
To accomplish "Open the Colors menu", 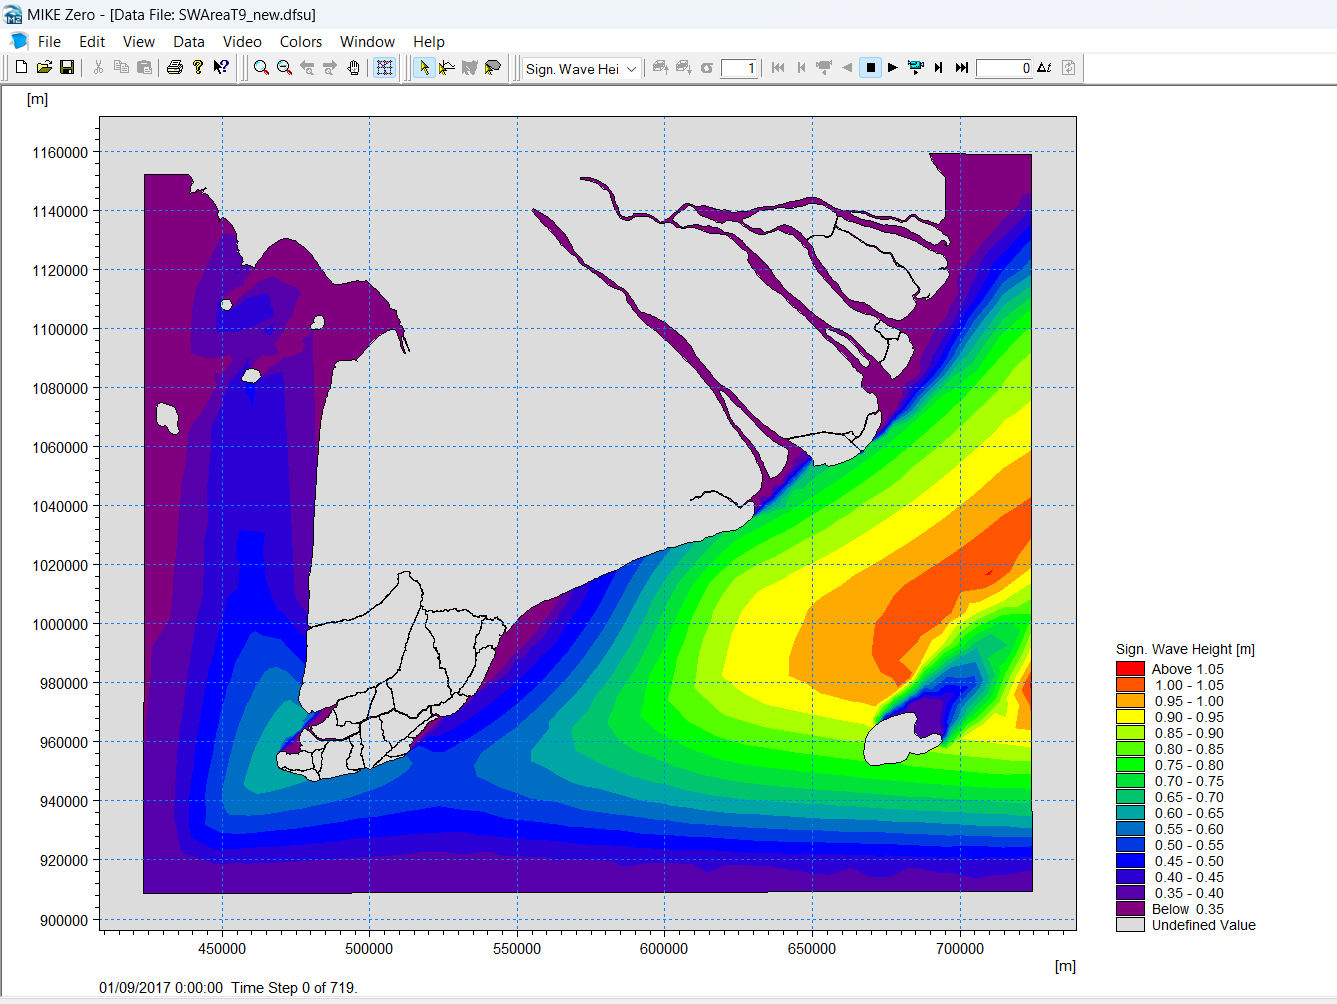I will [300, 42].
